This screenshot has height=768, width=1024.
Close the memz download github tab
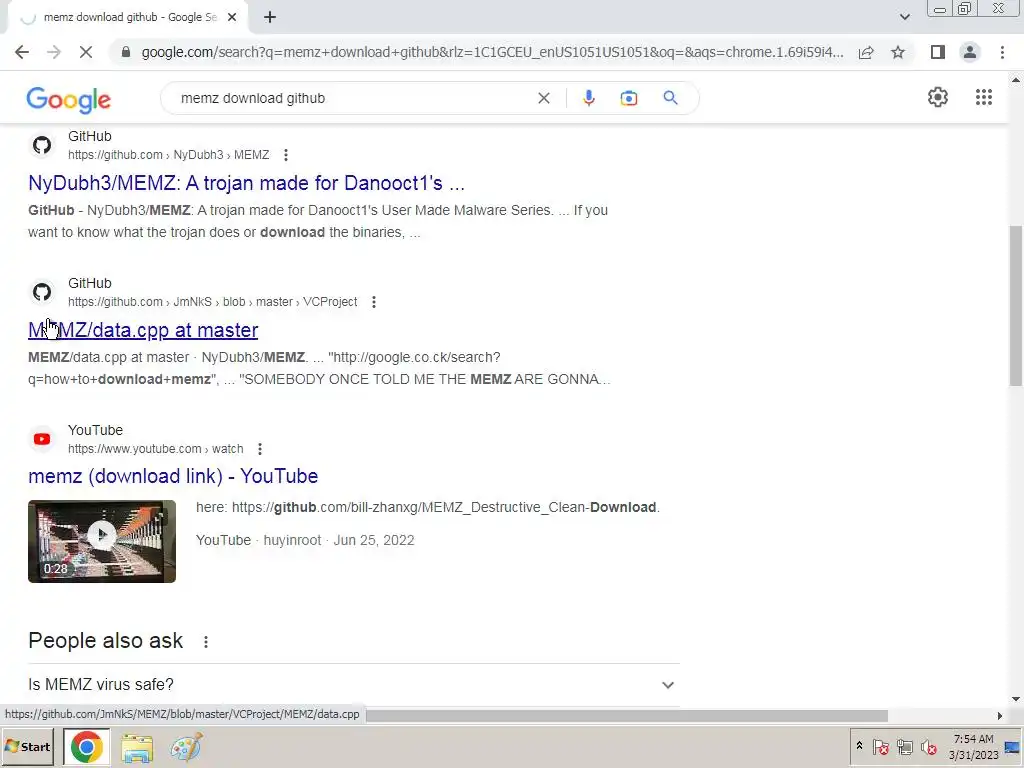232,18
